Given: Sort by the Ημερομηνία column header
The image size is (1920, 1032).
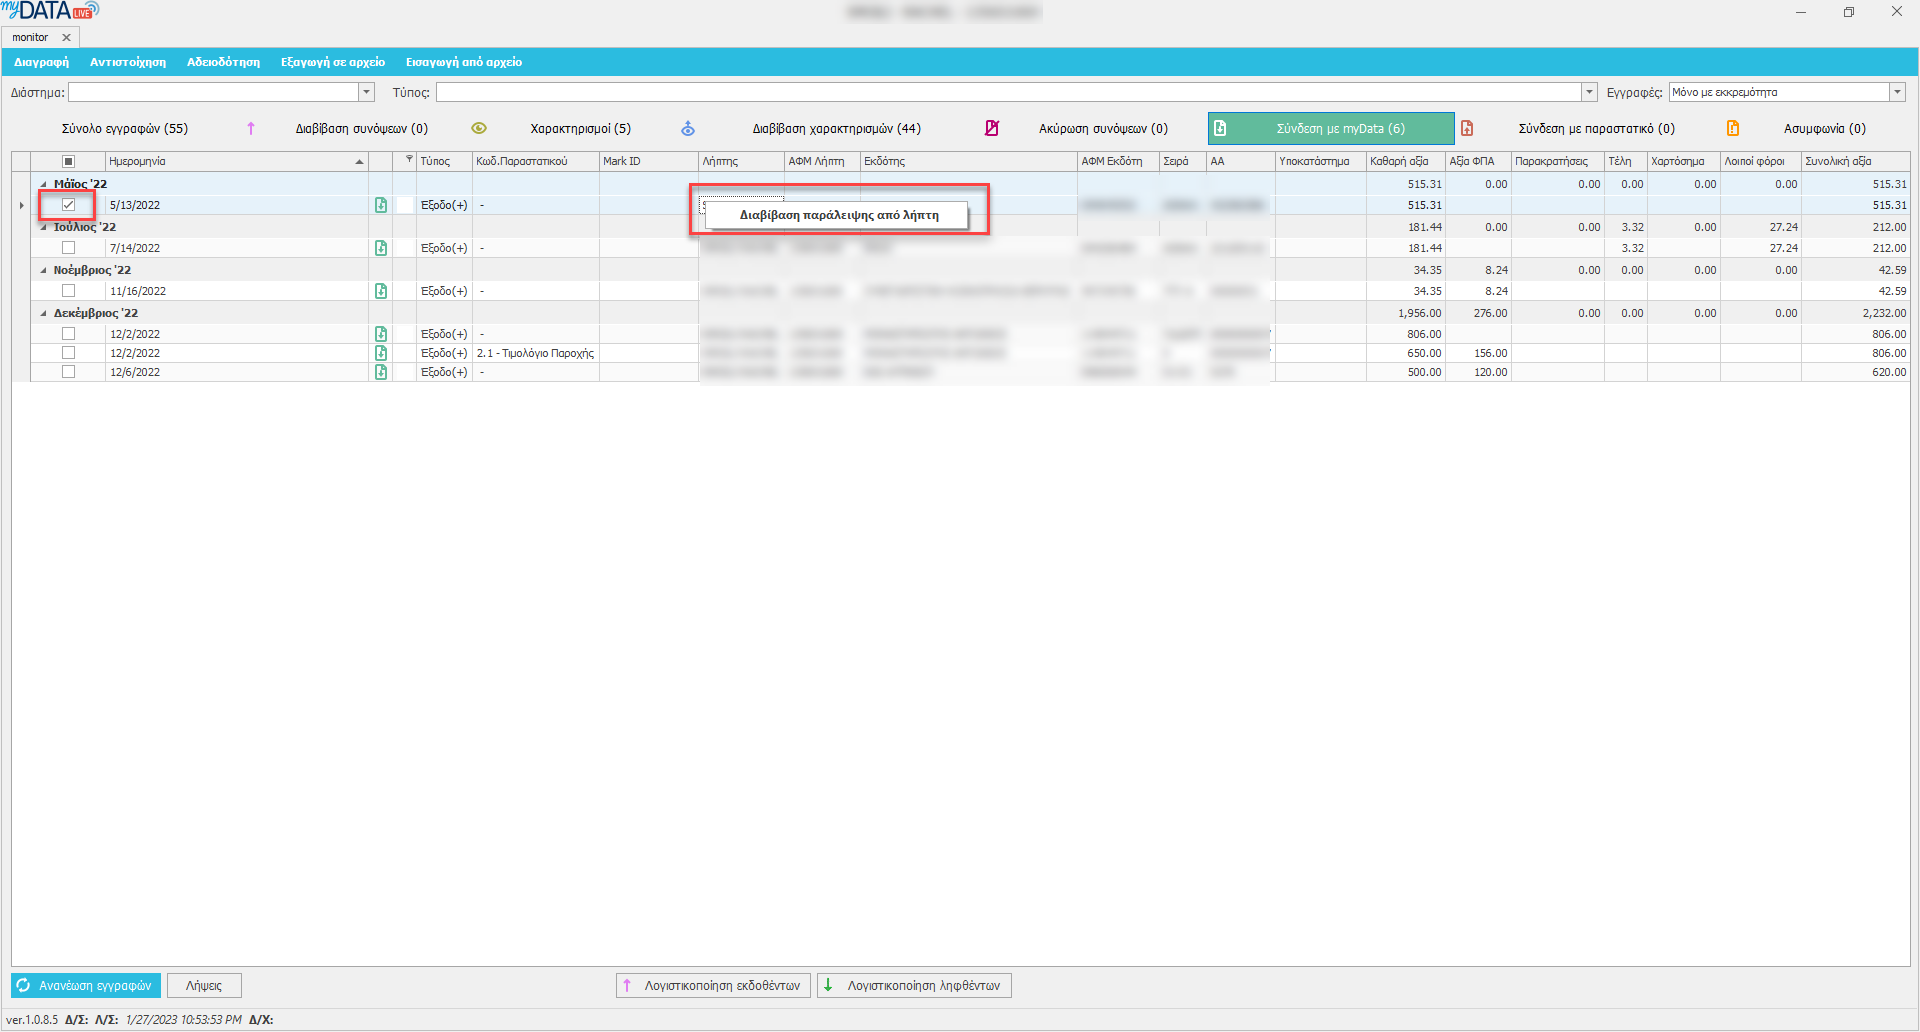Looking at the screenshot, I should (230, 161).
